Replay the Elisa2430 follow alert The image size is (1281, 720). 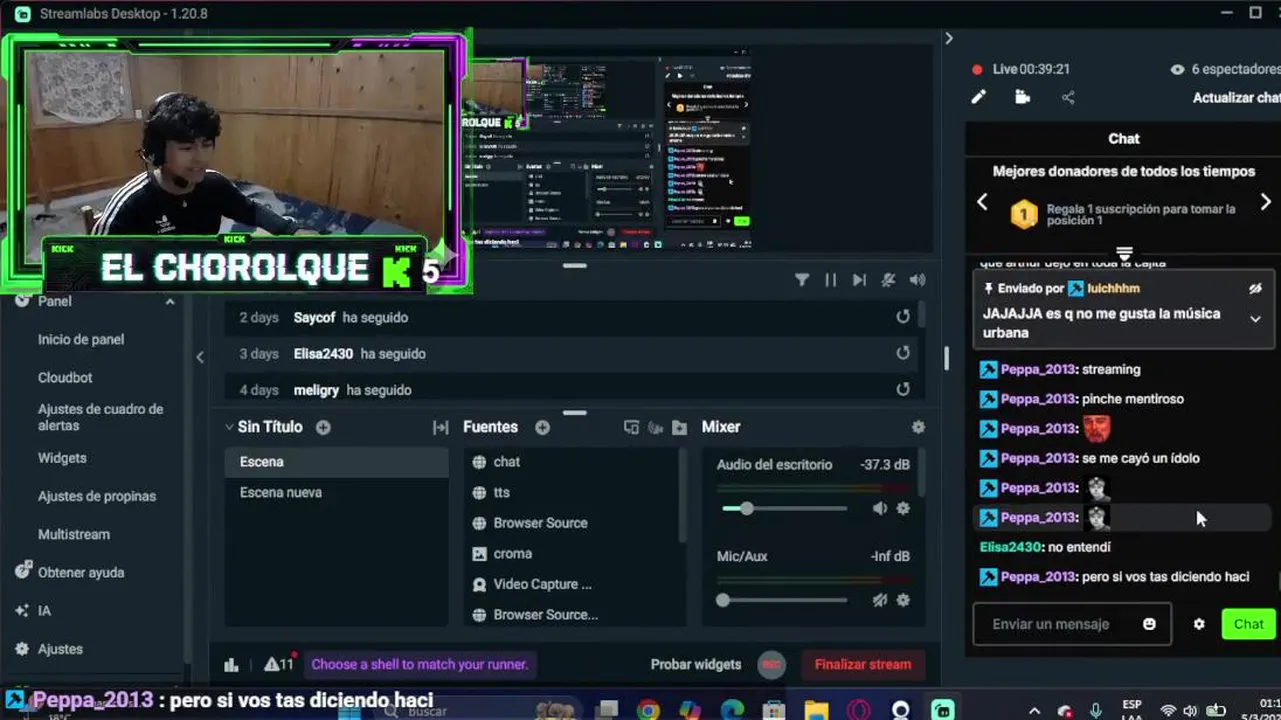(x=903, y=353)
